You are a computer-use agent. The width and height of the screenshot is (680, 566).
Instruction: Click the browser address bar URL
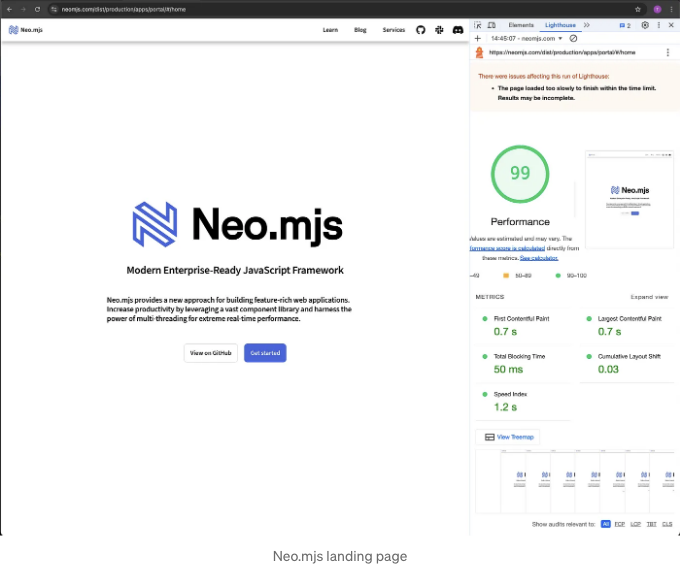tap(124, 9)
